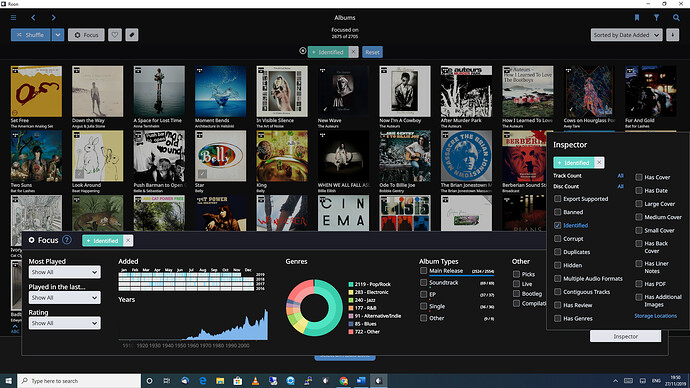Screen dimensions: 690x388
Task: Open Played in the last dropdown
Action: (64, 298)
